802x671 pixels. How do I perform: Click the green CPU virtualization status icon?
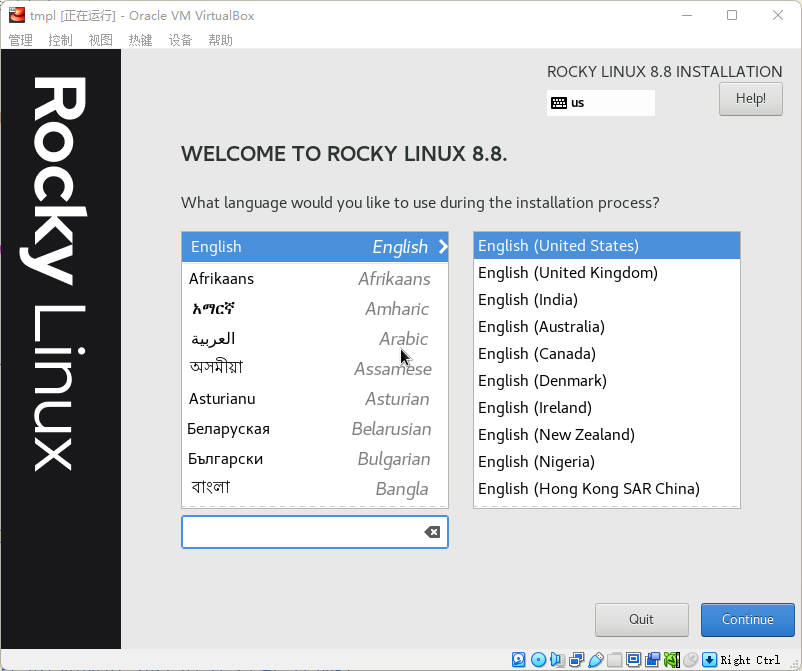672,660
